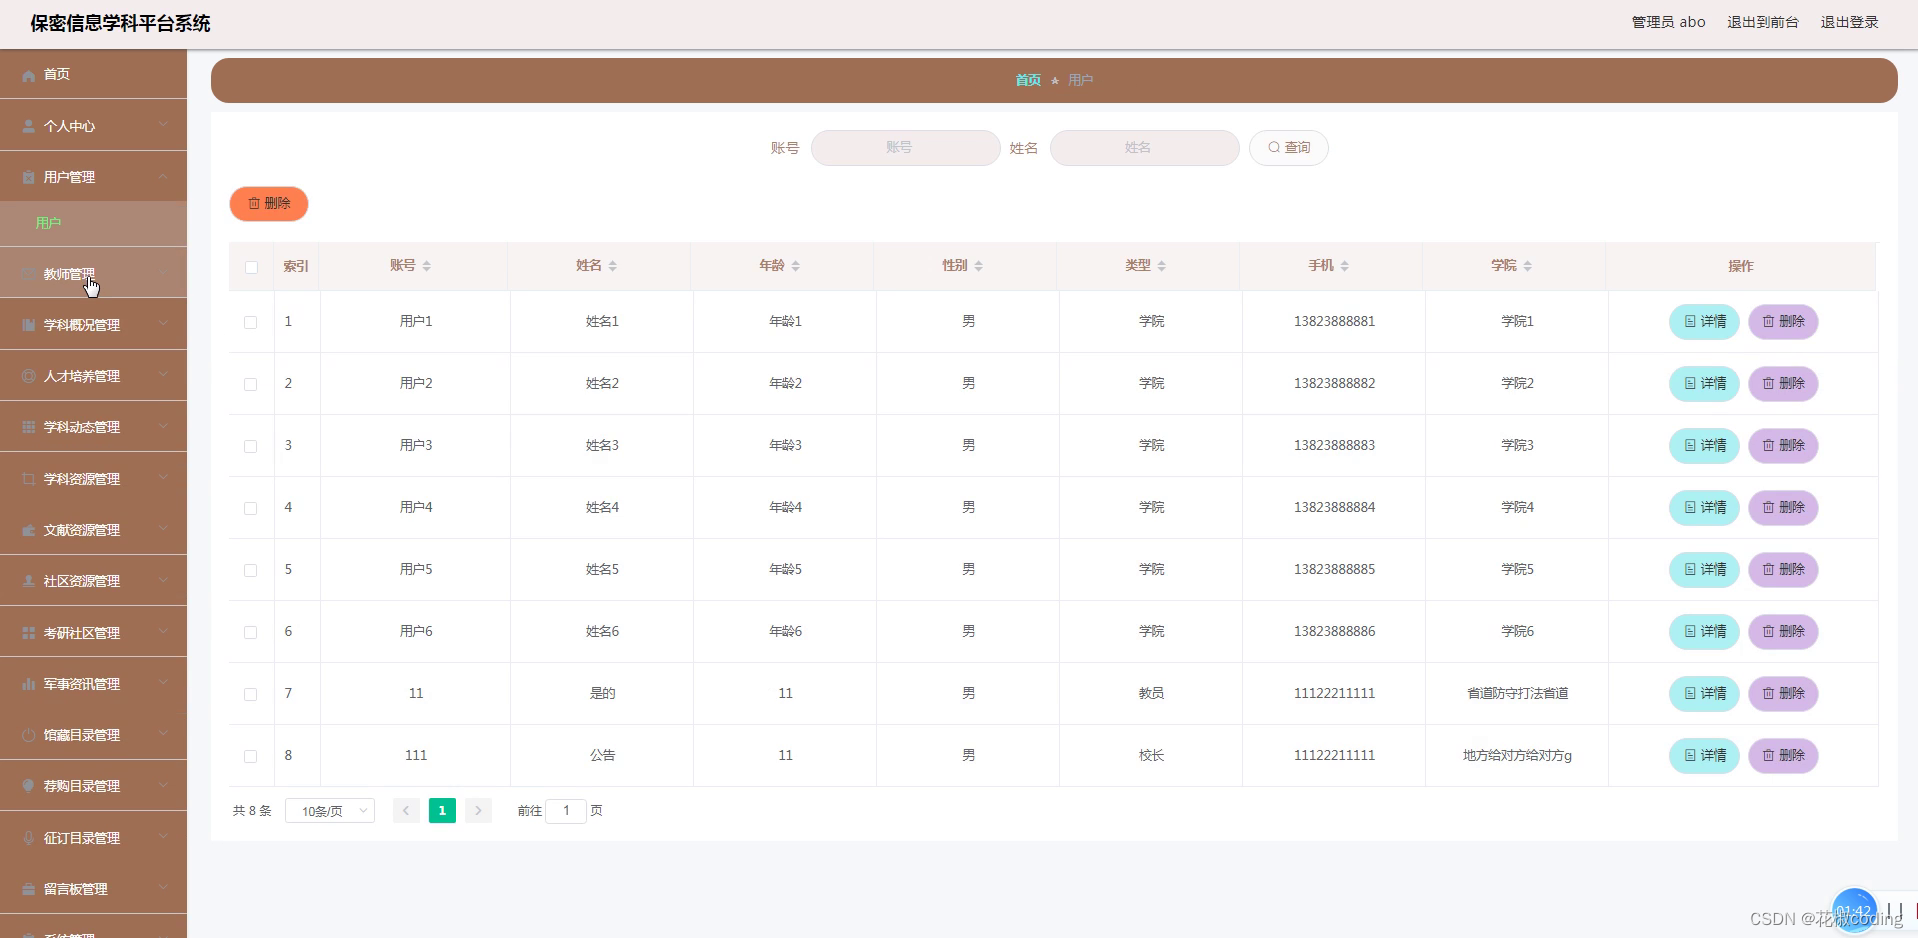
Task: Check the checkbox for row with 姓名 公告
Action: [x=251, y=756]
